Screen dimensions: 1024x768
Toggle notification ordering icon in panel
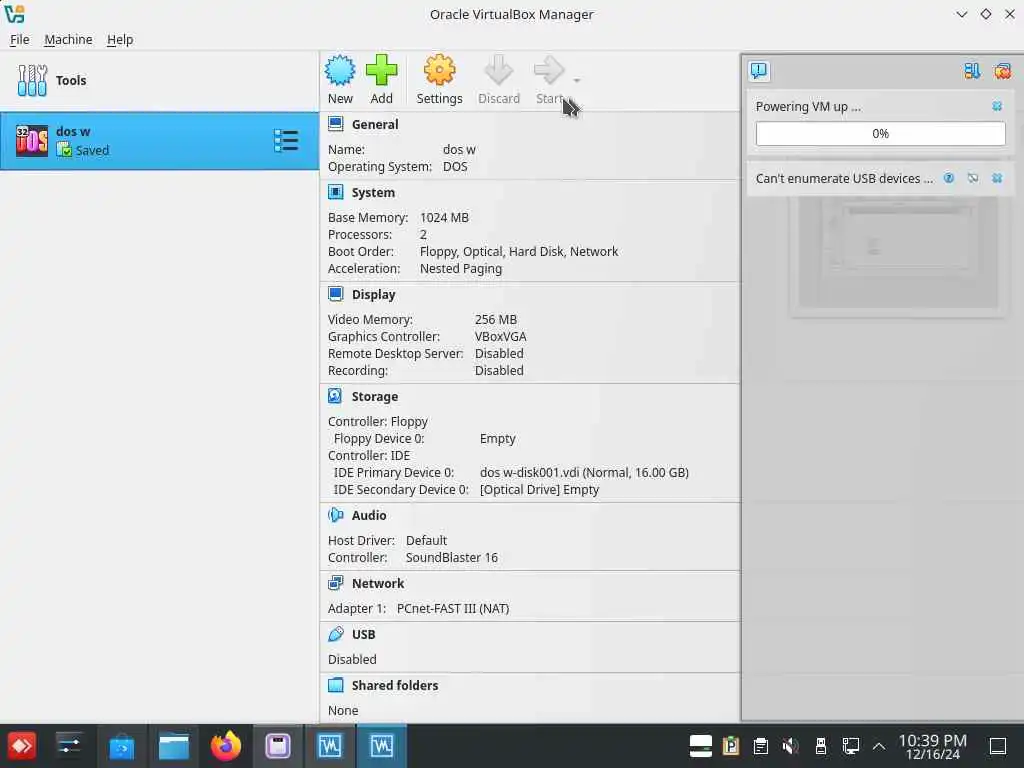tap(972, 71)
